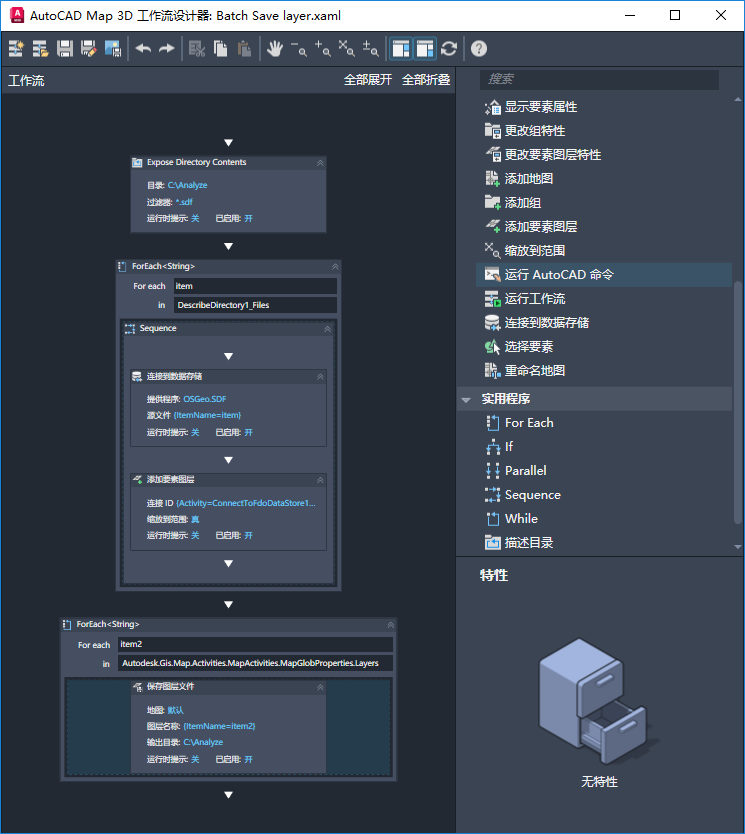Click the zoom plus/minus tool icon
Image resolution: width=745 pixels, height=834 pixels.
pyautogui.click(x=371, y=49)
